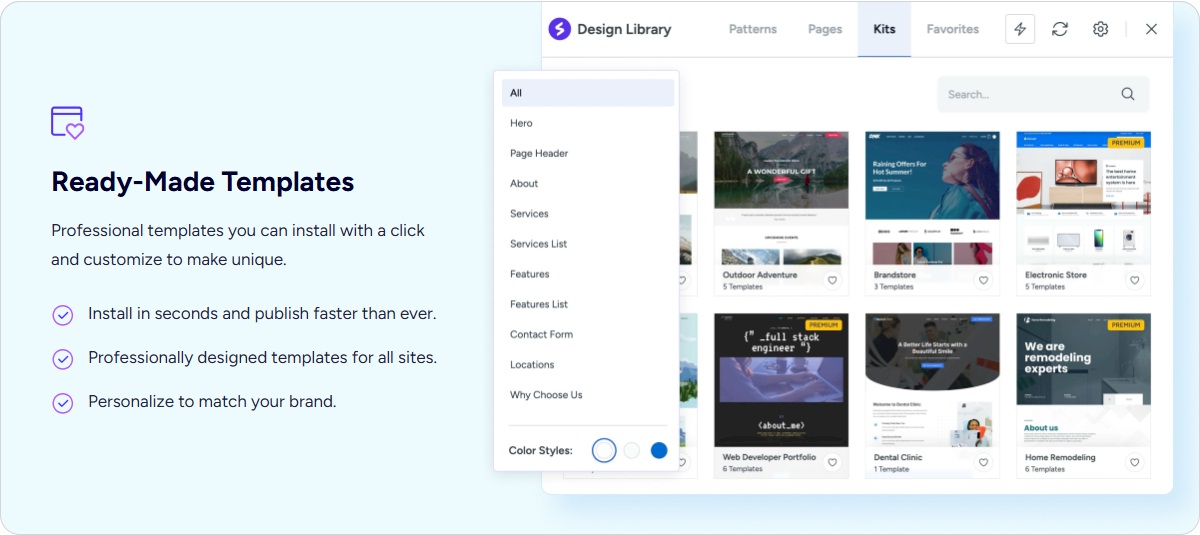Image resolution: width=1200 pixels, height=535 pixels.
Task: Select All in category list
Action: (x=588, y=93)
